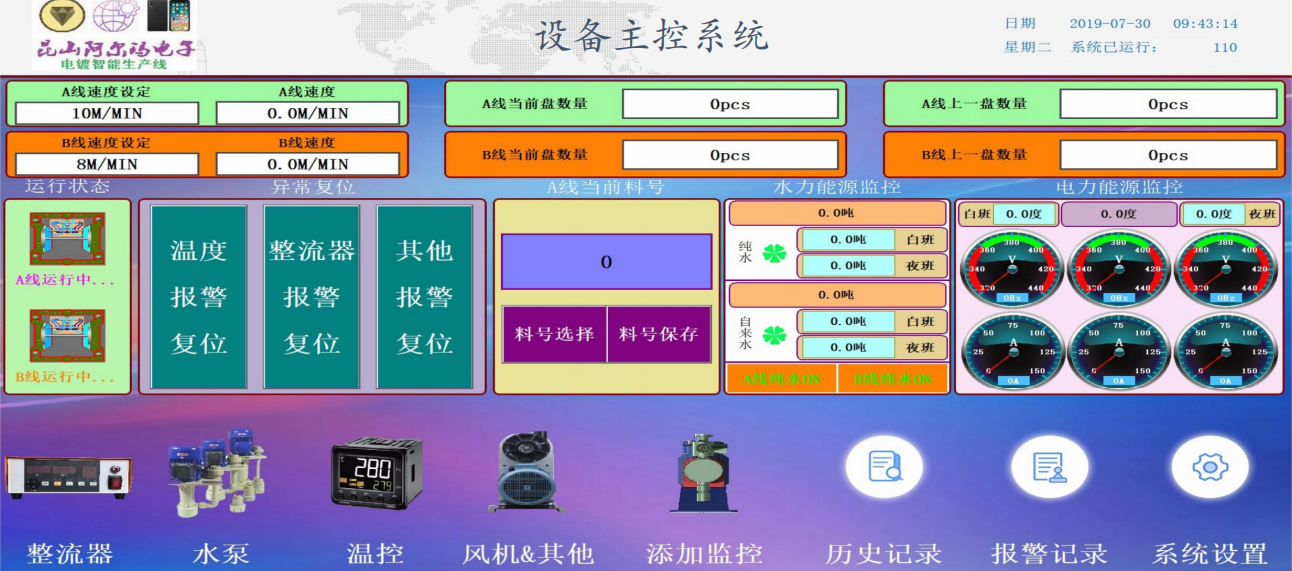Click the A线运行中 status machine icon
Screen dimensions: 1292x571
click(x=67, y=239)
